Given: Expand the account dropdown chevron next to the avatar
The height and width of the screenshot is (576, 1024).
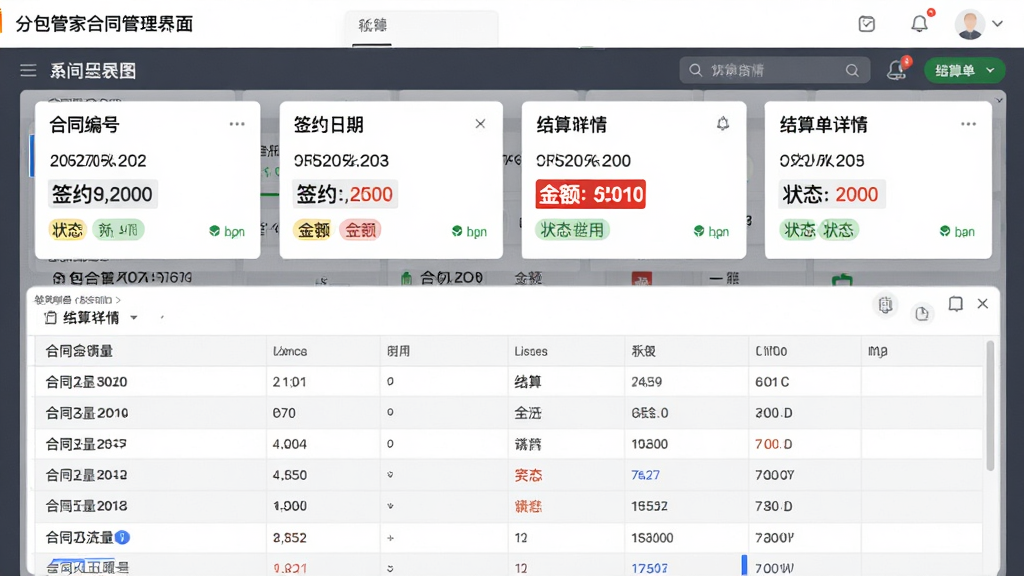Looking at the screenshot, I should [x=997, y=24].
